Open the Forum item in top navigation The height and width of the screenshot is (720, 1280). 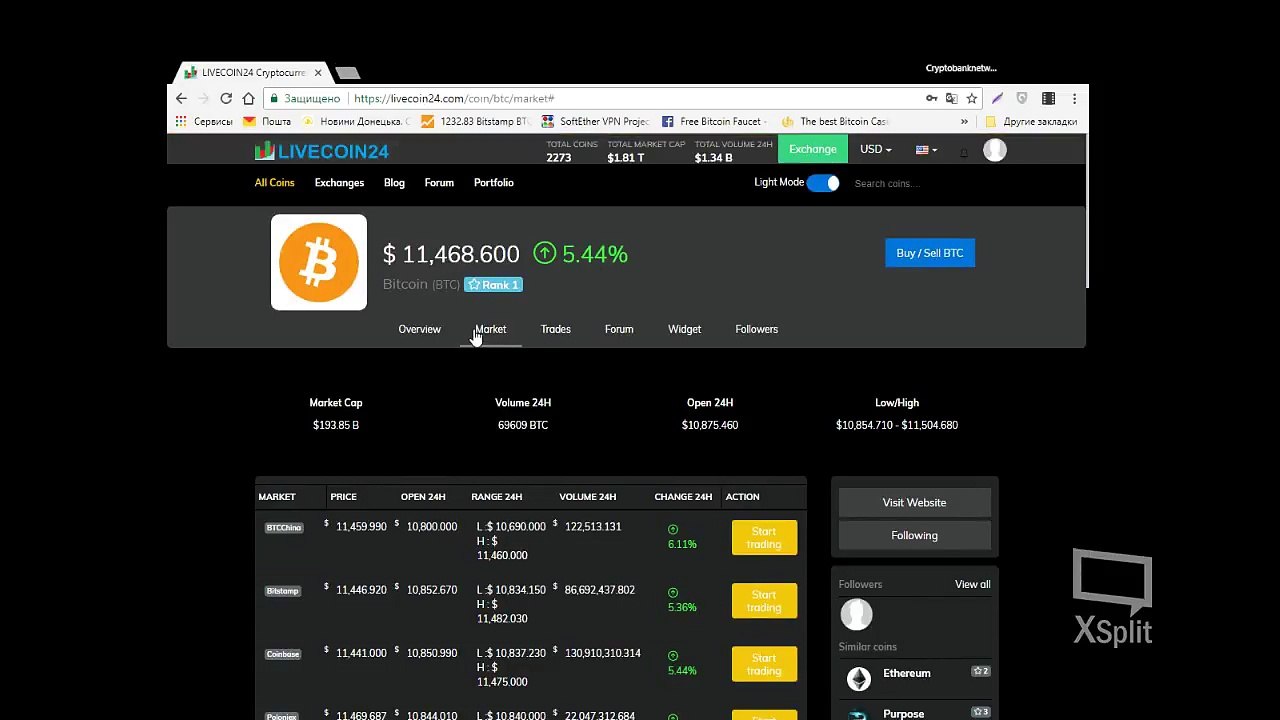click(439, 183)
